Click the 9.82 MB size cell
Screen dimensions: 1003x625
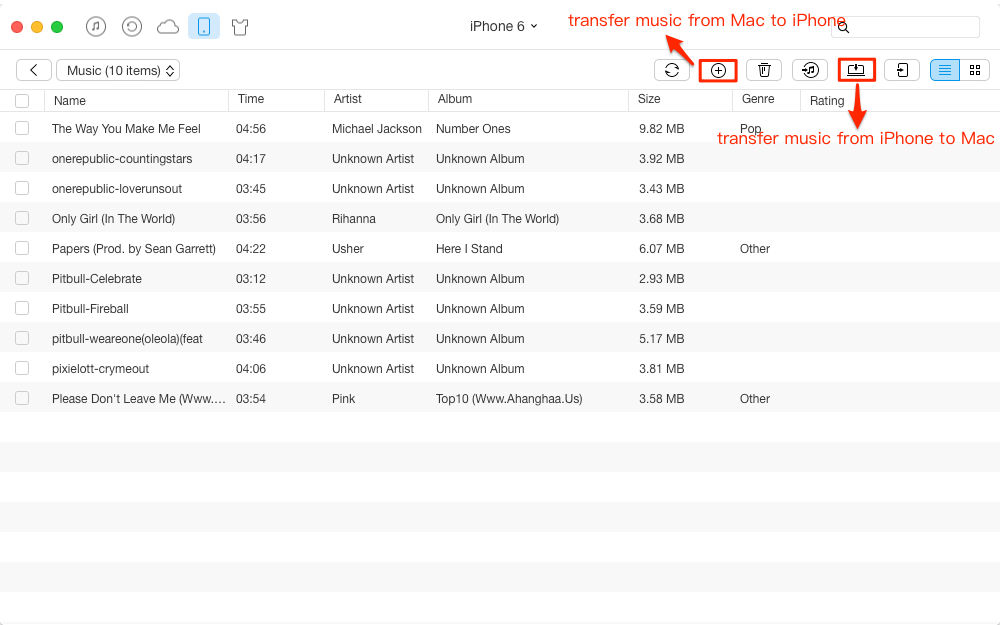click(x=661, y=129)
